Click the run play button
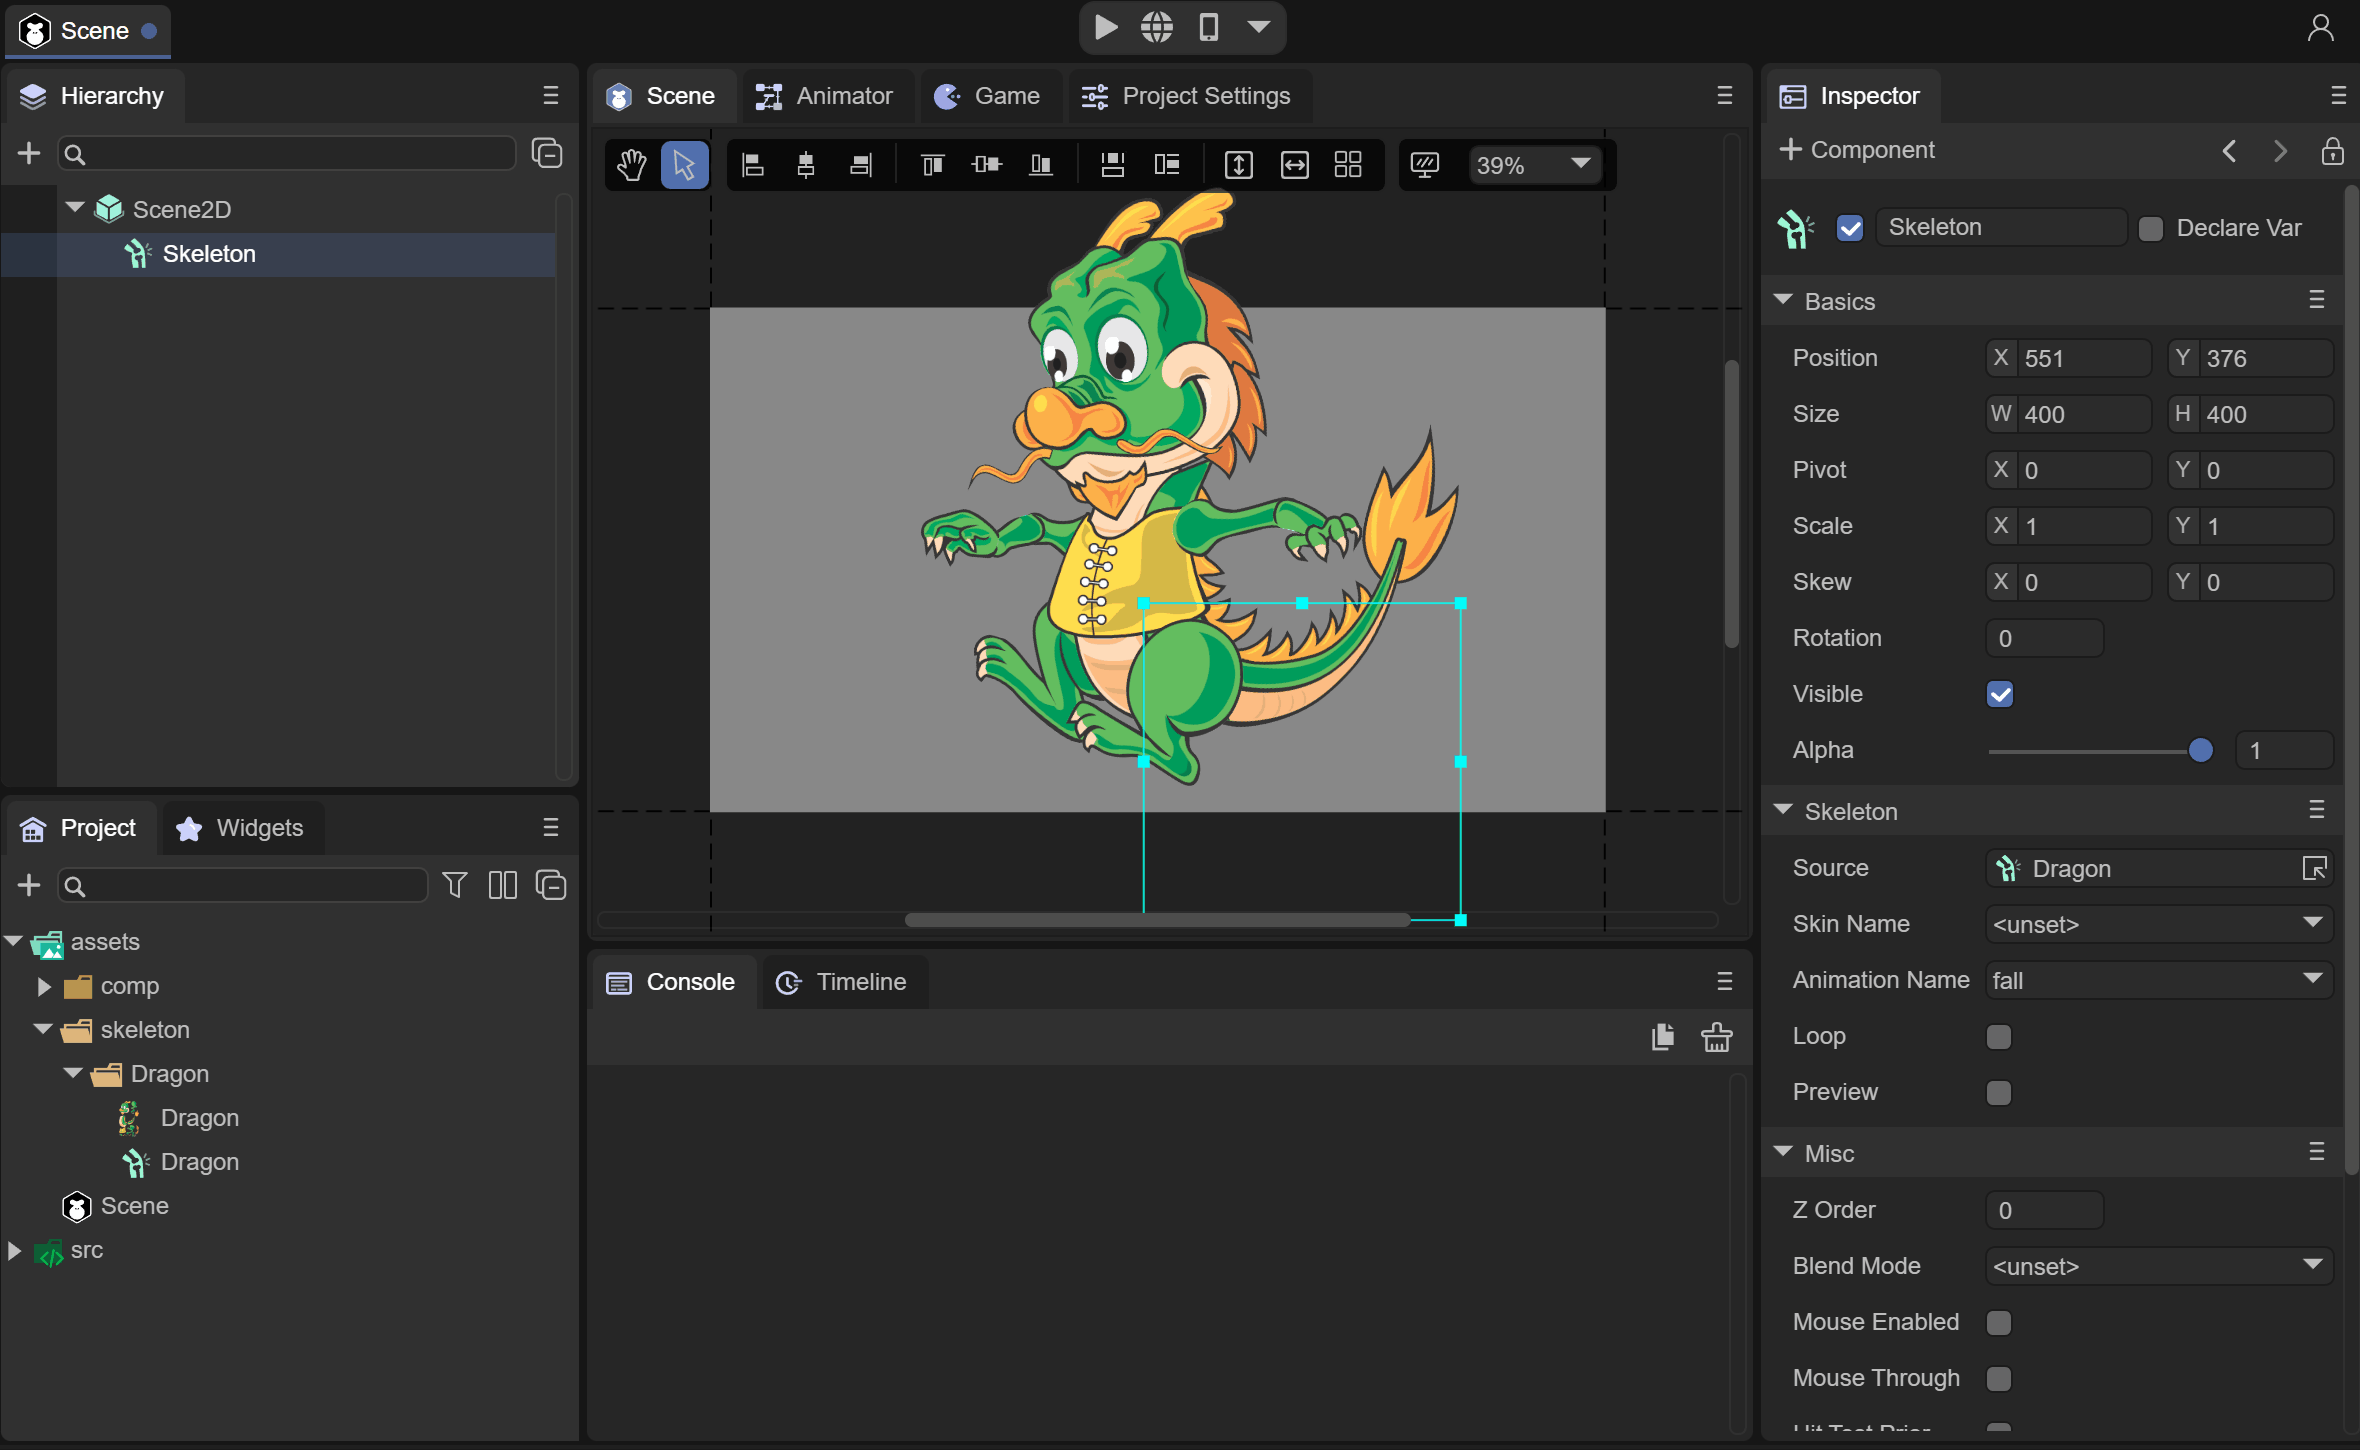 pos(1106,27)
